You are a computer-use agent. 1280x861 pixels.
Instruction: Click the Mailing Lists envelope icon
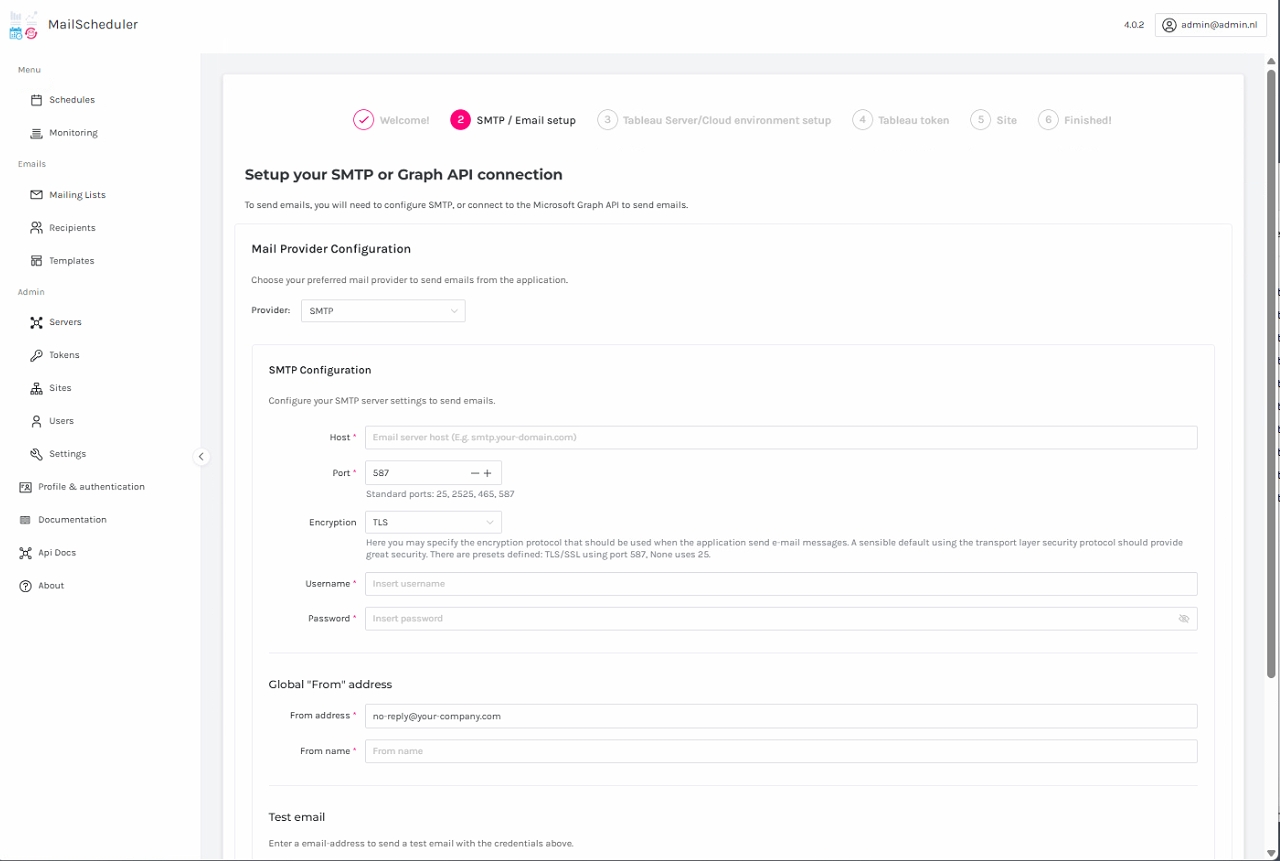[x=37, y=195]
